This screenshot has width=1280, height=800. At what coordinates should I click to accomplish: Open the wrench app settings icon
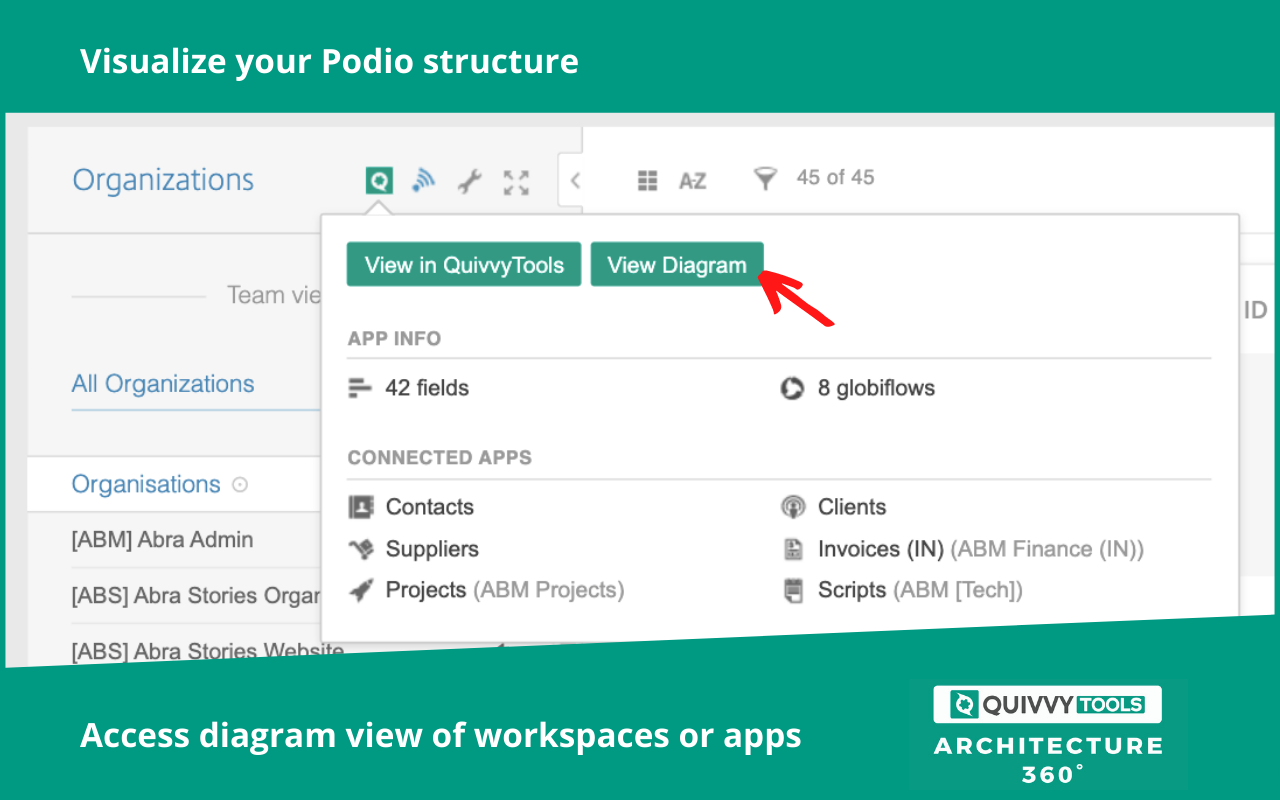tap(469, 181)
